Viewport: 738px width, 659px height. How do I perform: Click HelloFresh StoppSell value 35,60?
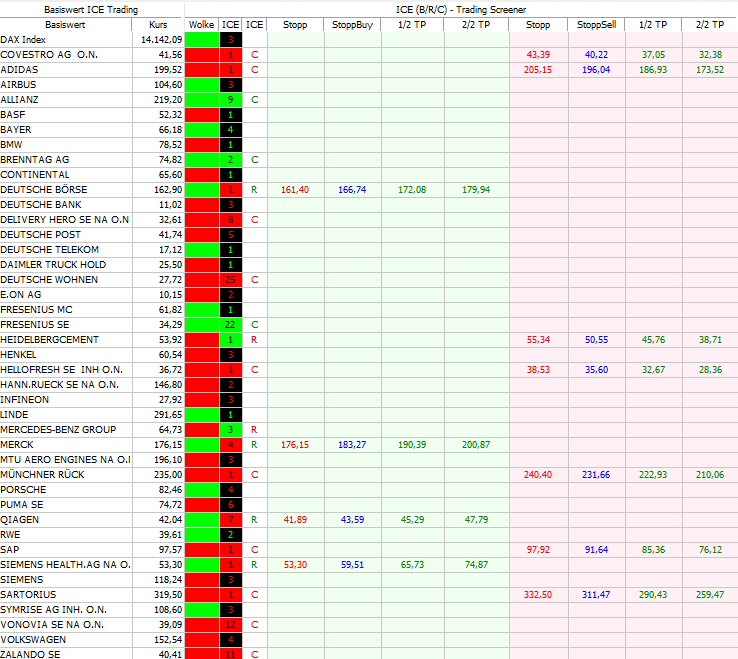click(x=596, y=370)
